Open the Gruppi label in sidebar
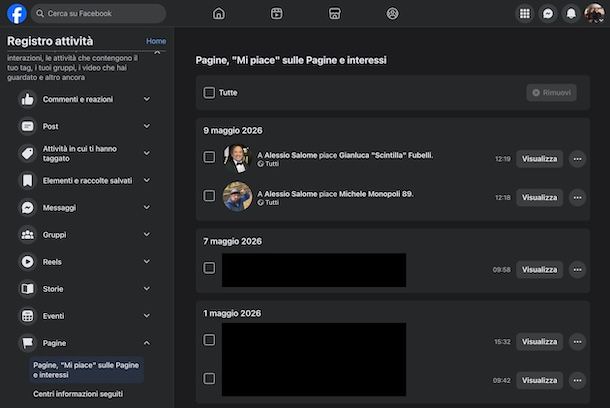This screenshot has height=408, width=610. tap(54, 235)
